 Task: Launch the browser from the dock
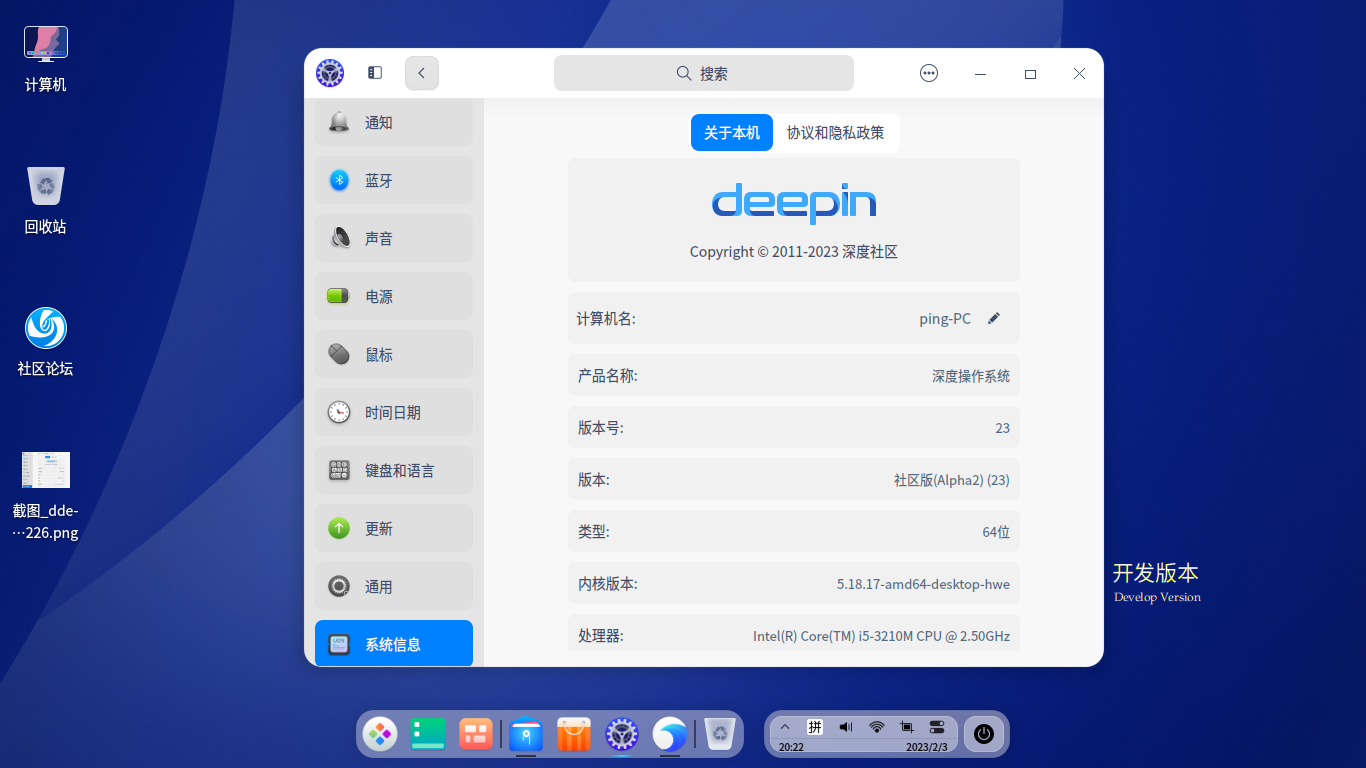(x=668, y=734)
